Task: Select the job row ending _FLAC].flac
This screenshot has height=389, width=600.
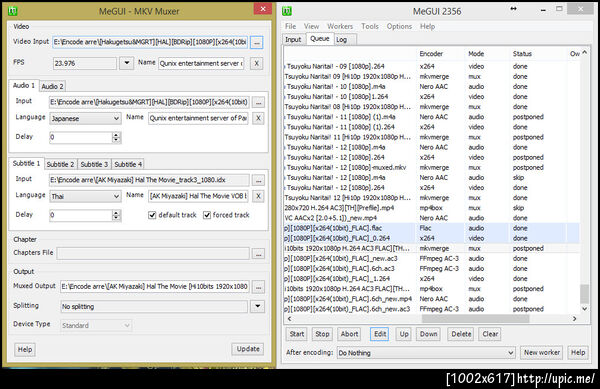Action: click(x=432, y=228)
